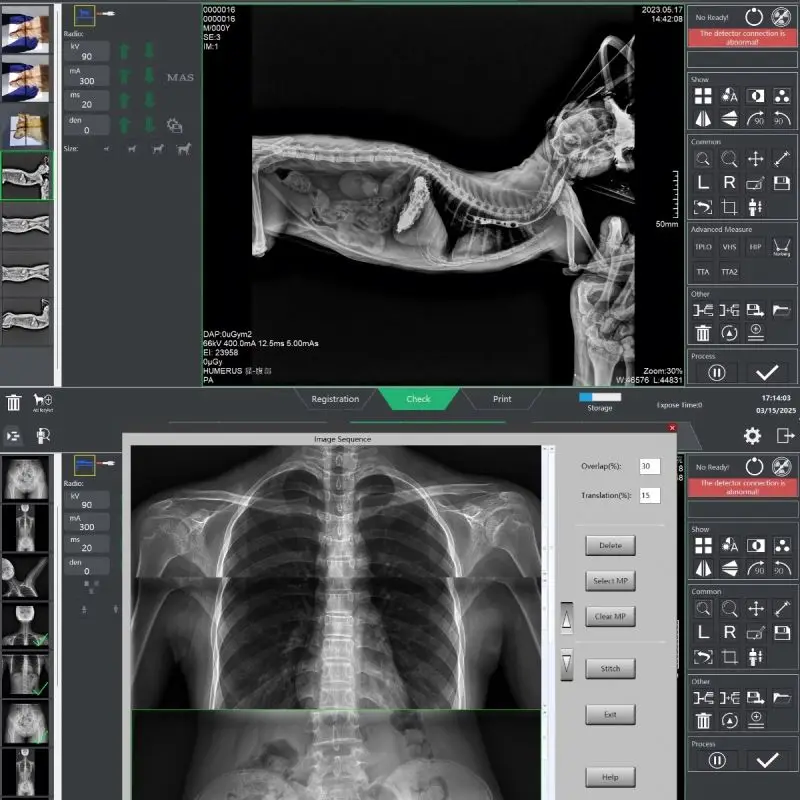Increase mA with its up arrow
The image size is (800, 800).
coord(124,76)
